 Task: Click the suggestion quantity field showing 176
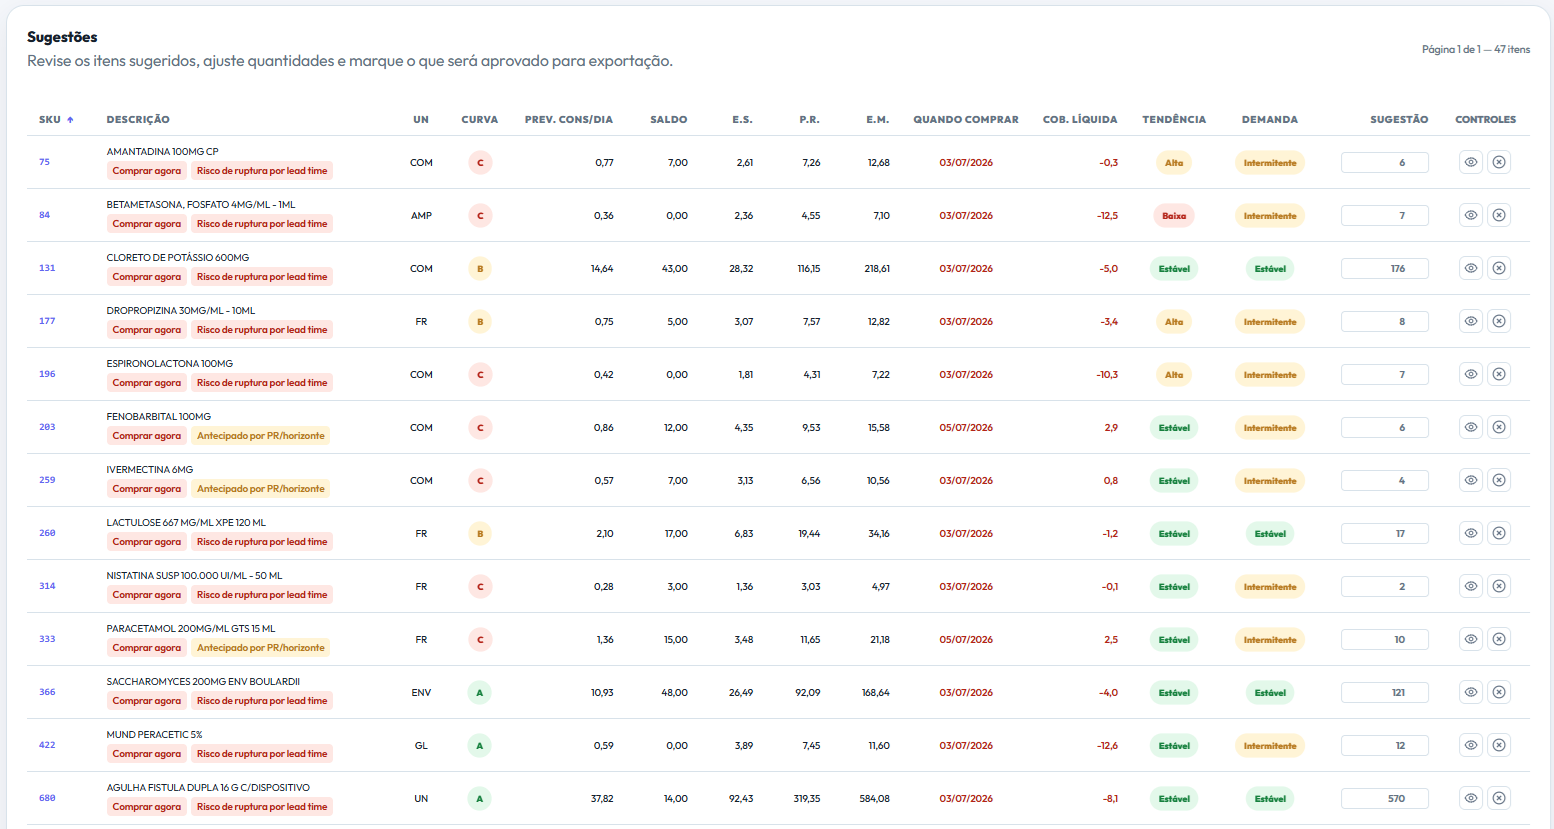coord(1384,268)
